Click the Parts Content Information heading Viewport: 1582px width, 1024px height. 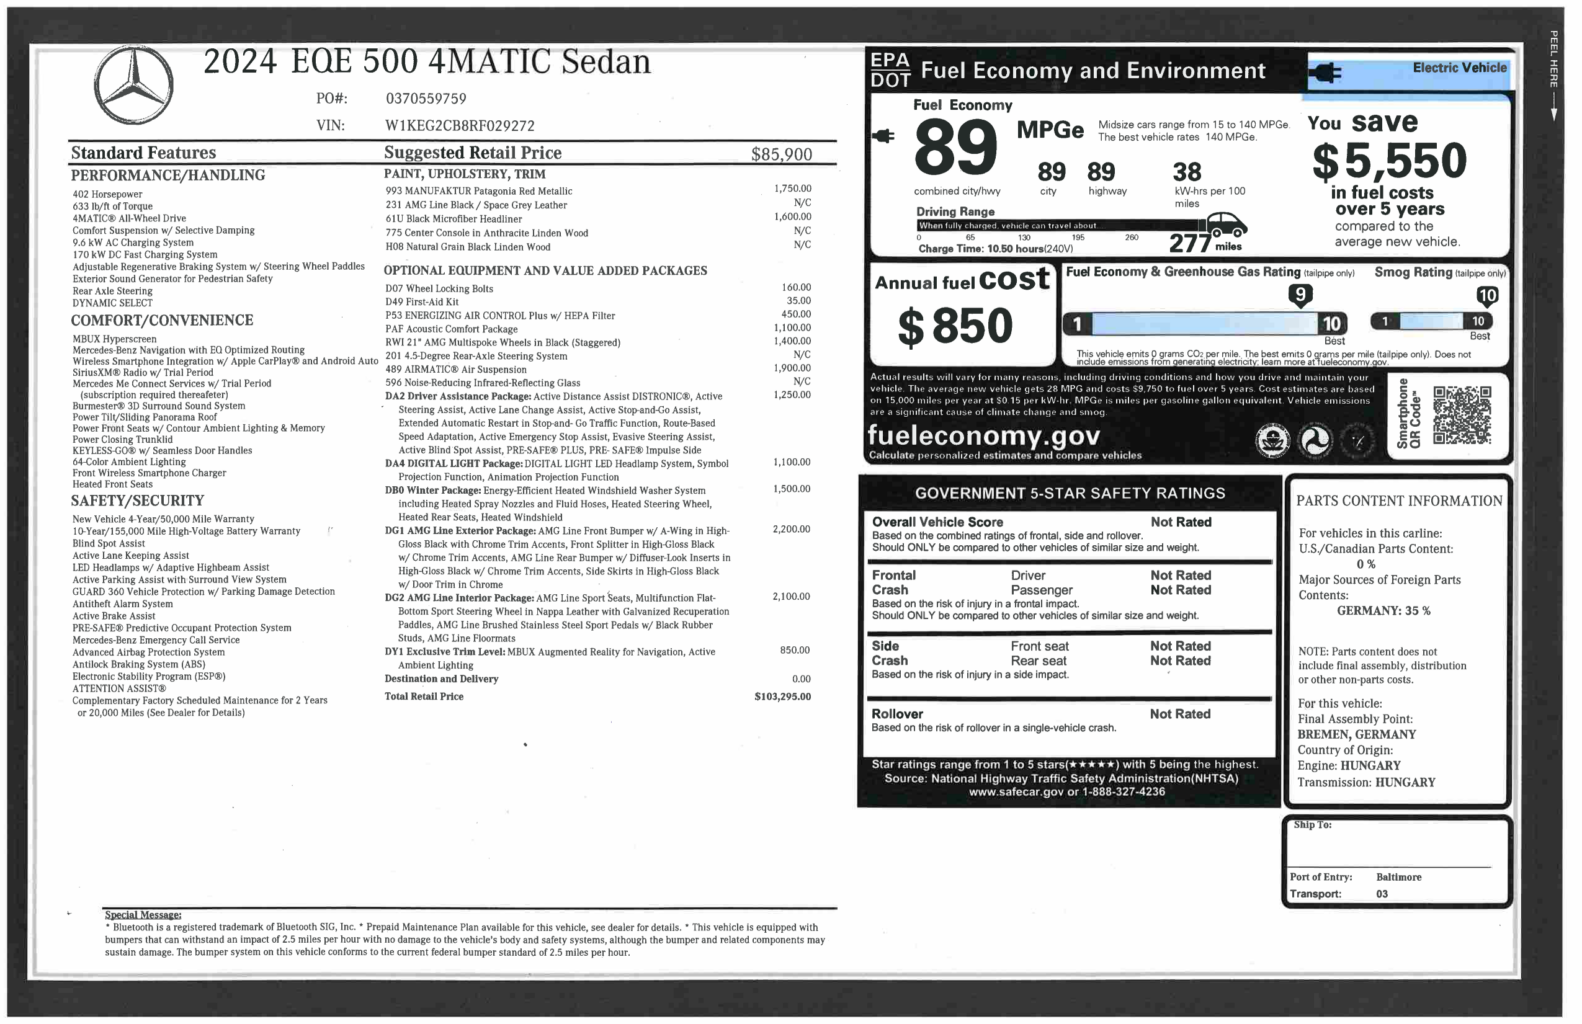1398,501
